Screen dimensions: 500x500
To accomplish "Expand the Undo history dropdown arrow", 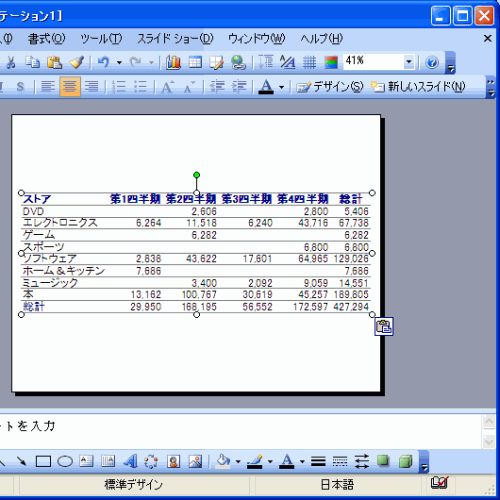I will pos(119,62).
